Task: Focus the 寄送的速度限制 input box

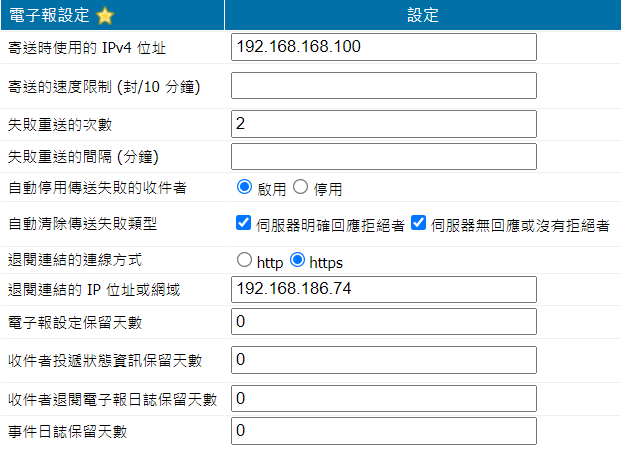Action: (383, 86)
